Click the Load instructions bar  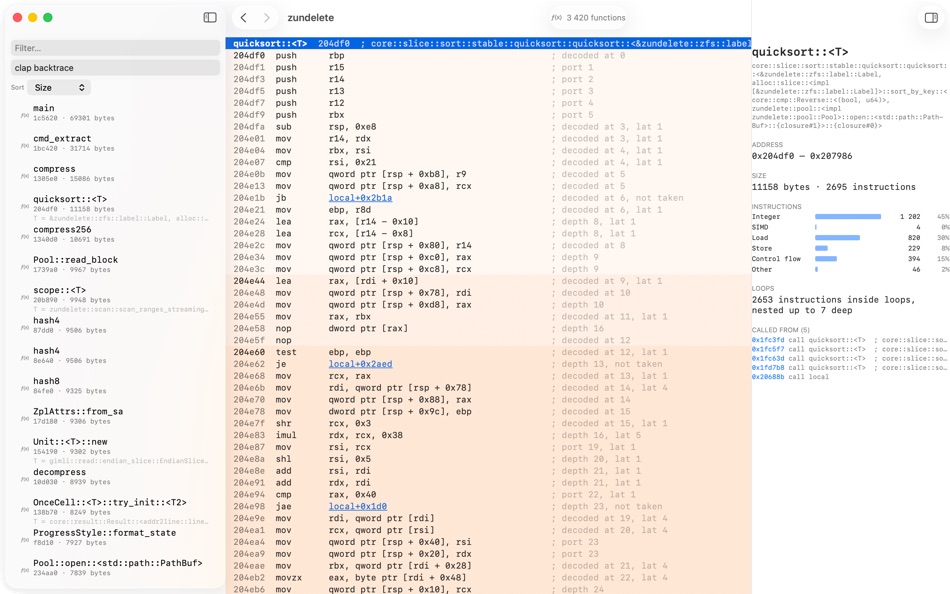click(x=837, y=238)
